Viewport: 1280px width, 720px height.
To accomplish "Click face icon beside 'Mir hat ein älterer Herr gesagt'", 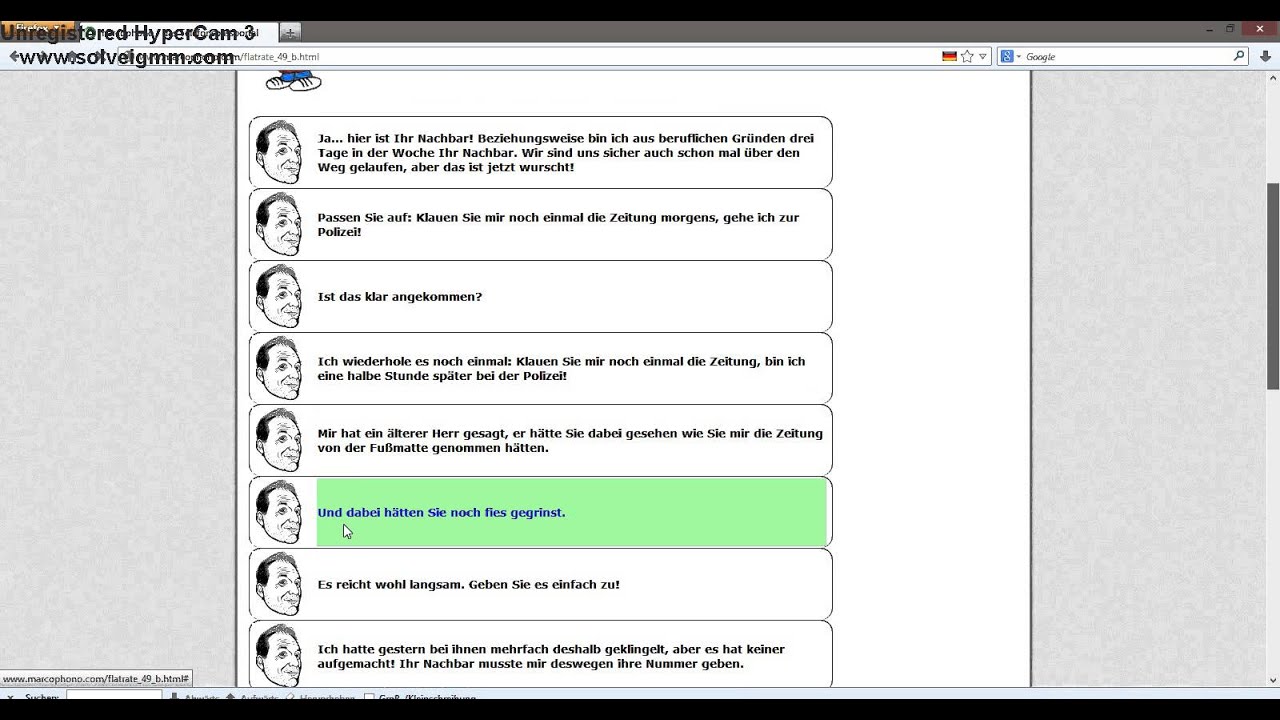I will click(x=279, y=440).
